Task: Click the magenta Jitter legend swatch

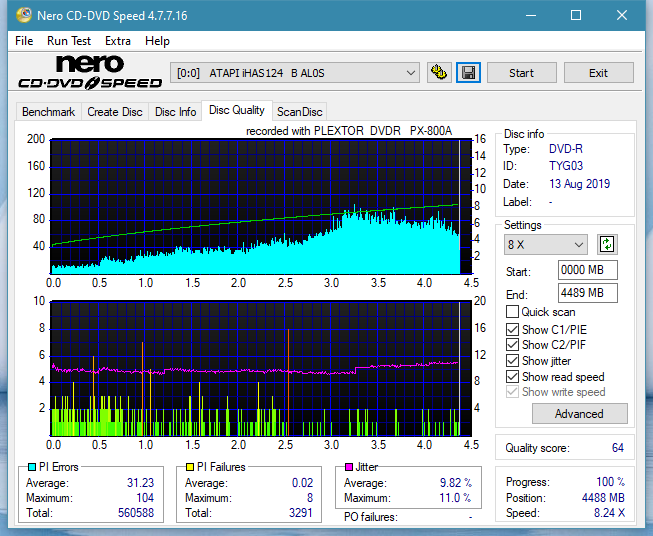Action: [x=349, y=467]
